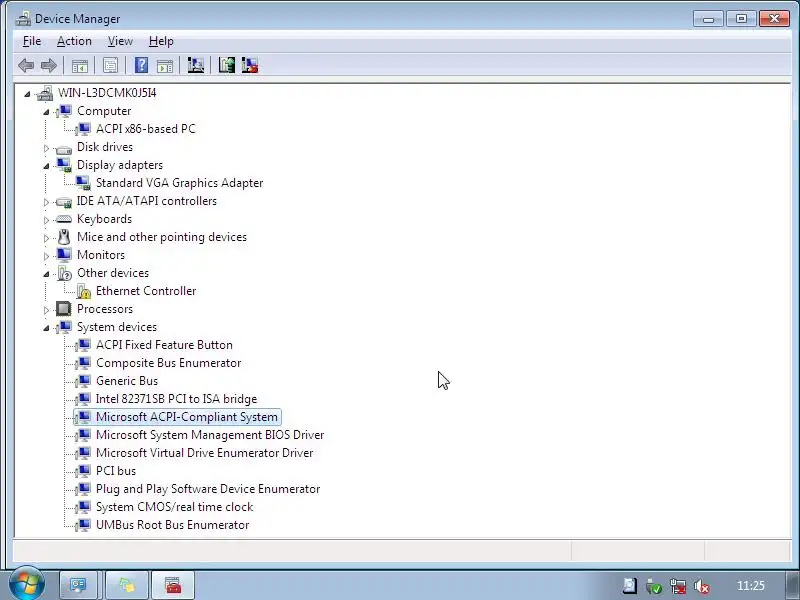Collapse the System devices category
Image resolution: width=800 pixels, height=600 pixels.
pos(46,328)
